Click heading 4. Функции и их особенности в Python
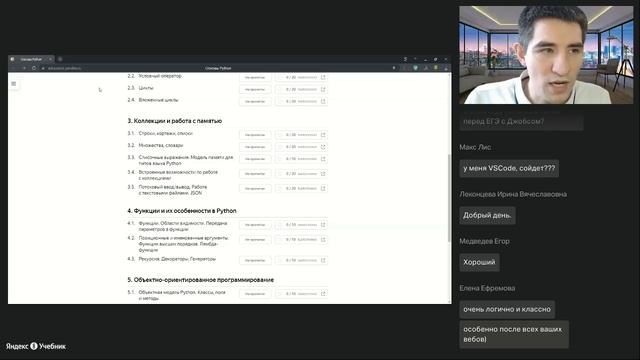The width and height of the screenshot is (640, 360). point(182,211)
